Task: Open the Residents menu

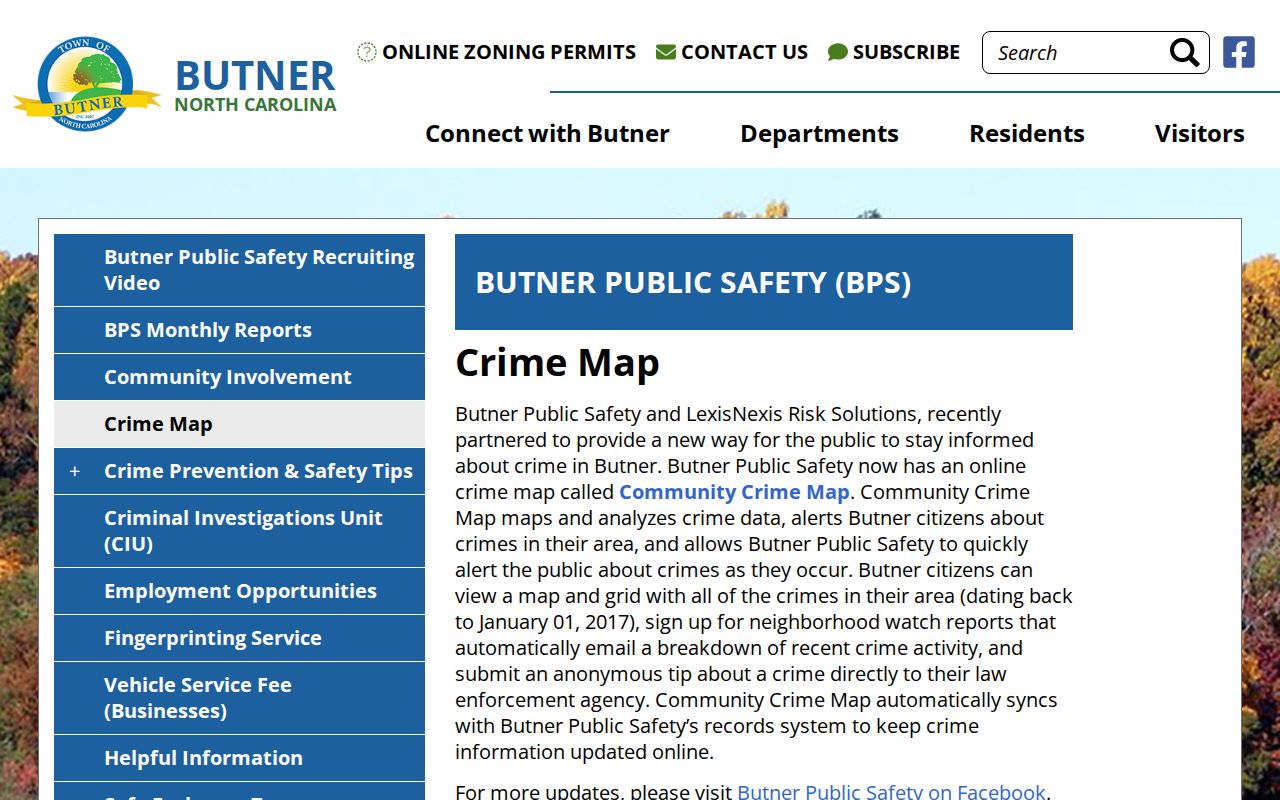Action: 1027,133
